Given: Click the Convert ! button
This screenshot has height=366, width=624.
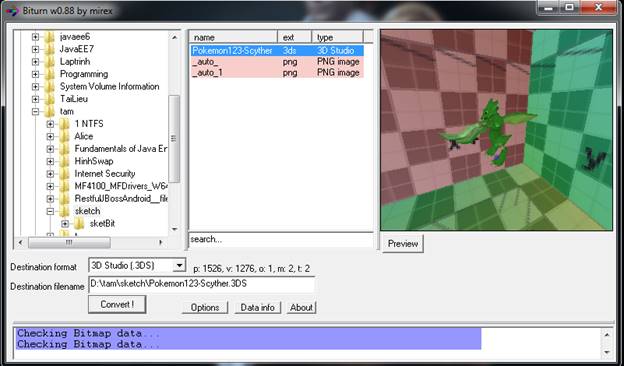Looking at the screenshot, I should point(117,304).
